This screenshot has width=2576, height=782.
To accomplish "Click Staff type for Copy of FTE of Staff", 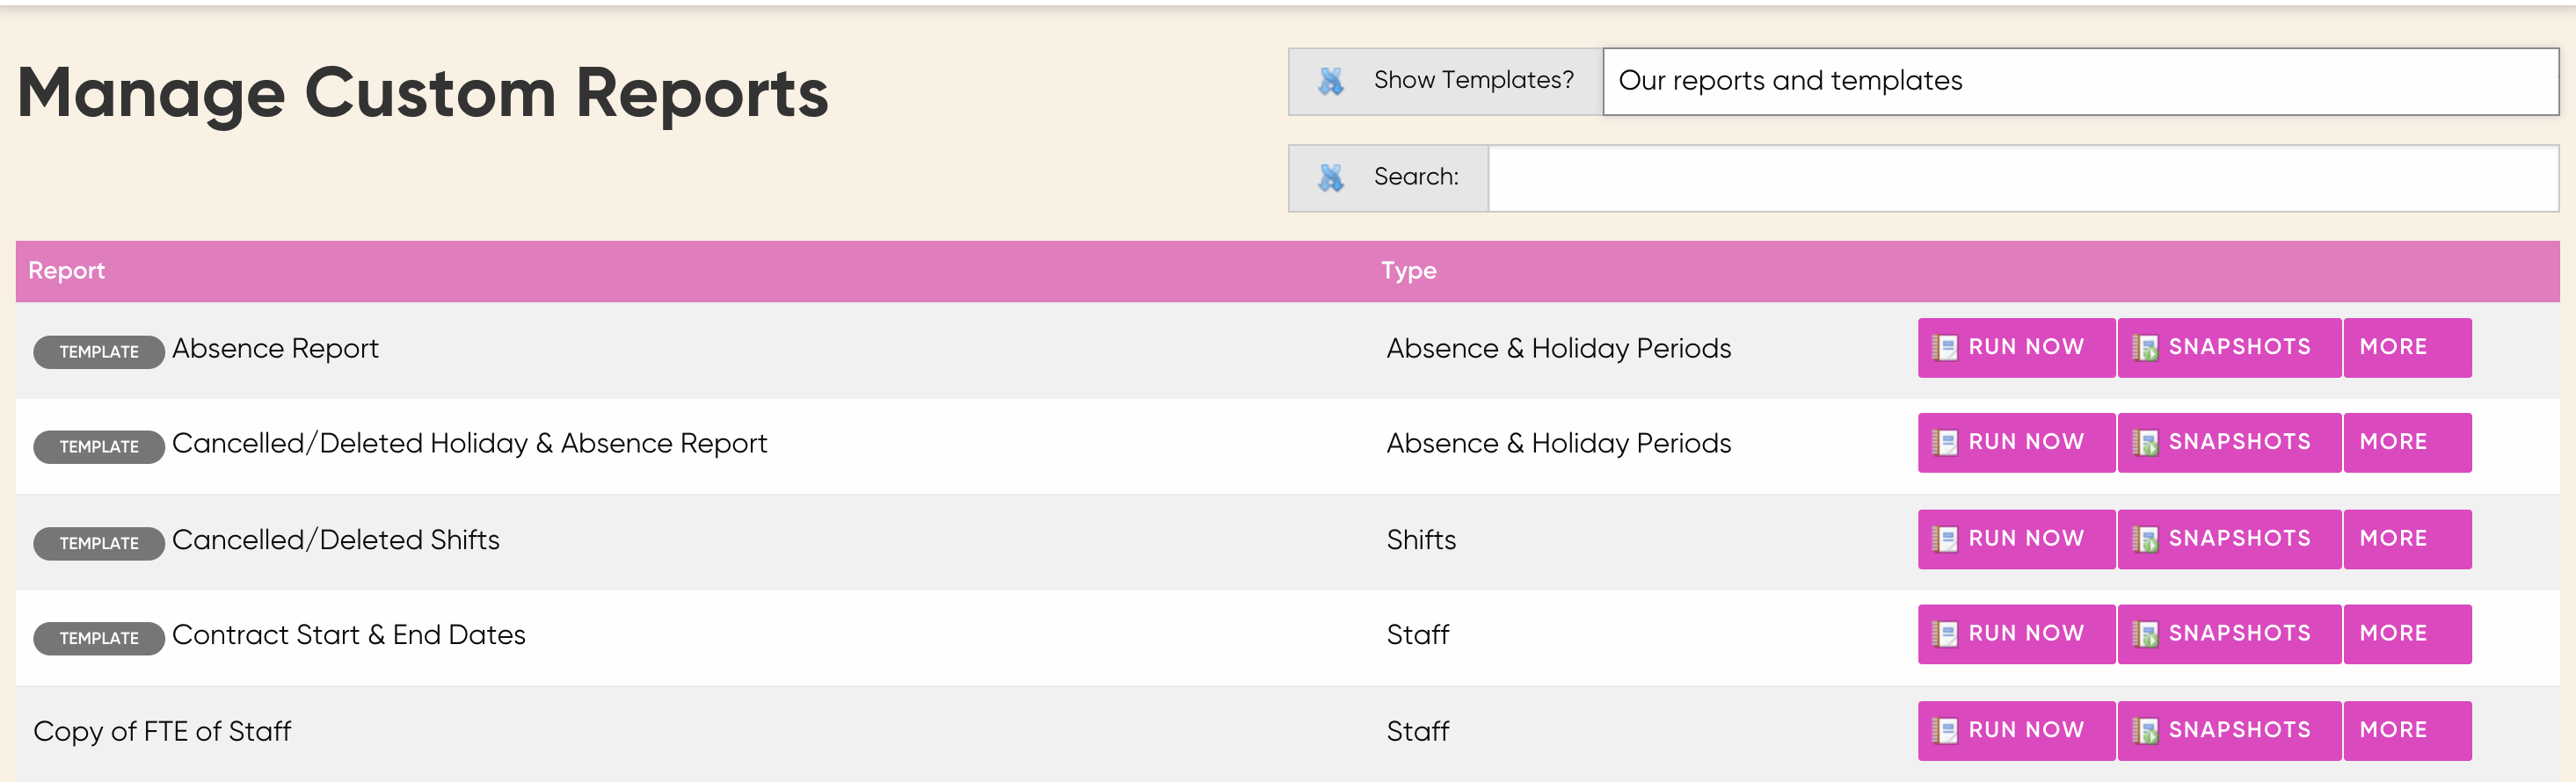I will [x=1417, y=732].
